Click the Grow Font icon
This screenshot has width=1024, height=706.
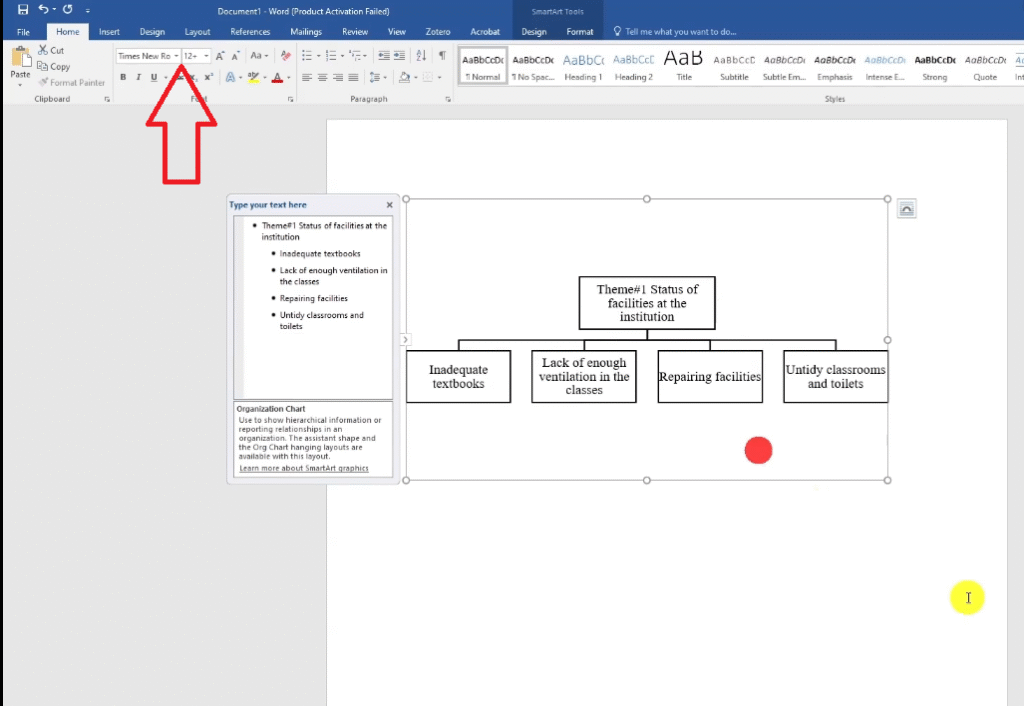coord(220,56)
